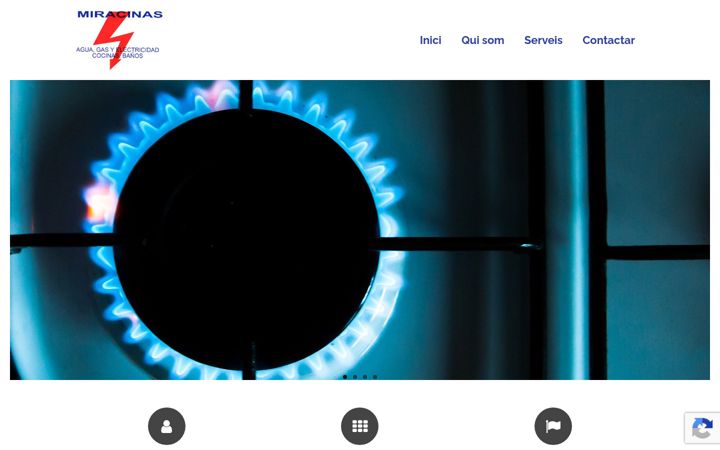Screen dimensions: 720x450
Task: Click the Miracinas lightning bolt logo
Action: coord(119,40)
